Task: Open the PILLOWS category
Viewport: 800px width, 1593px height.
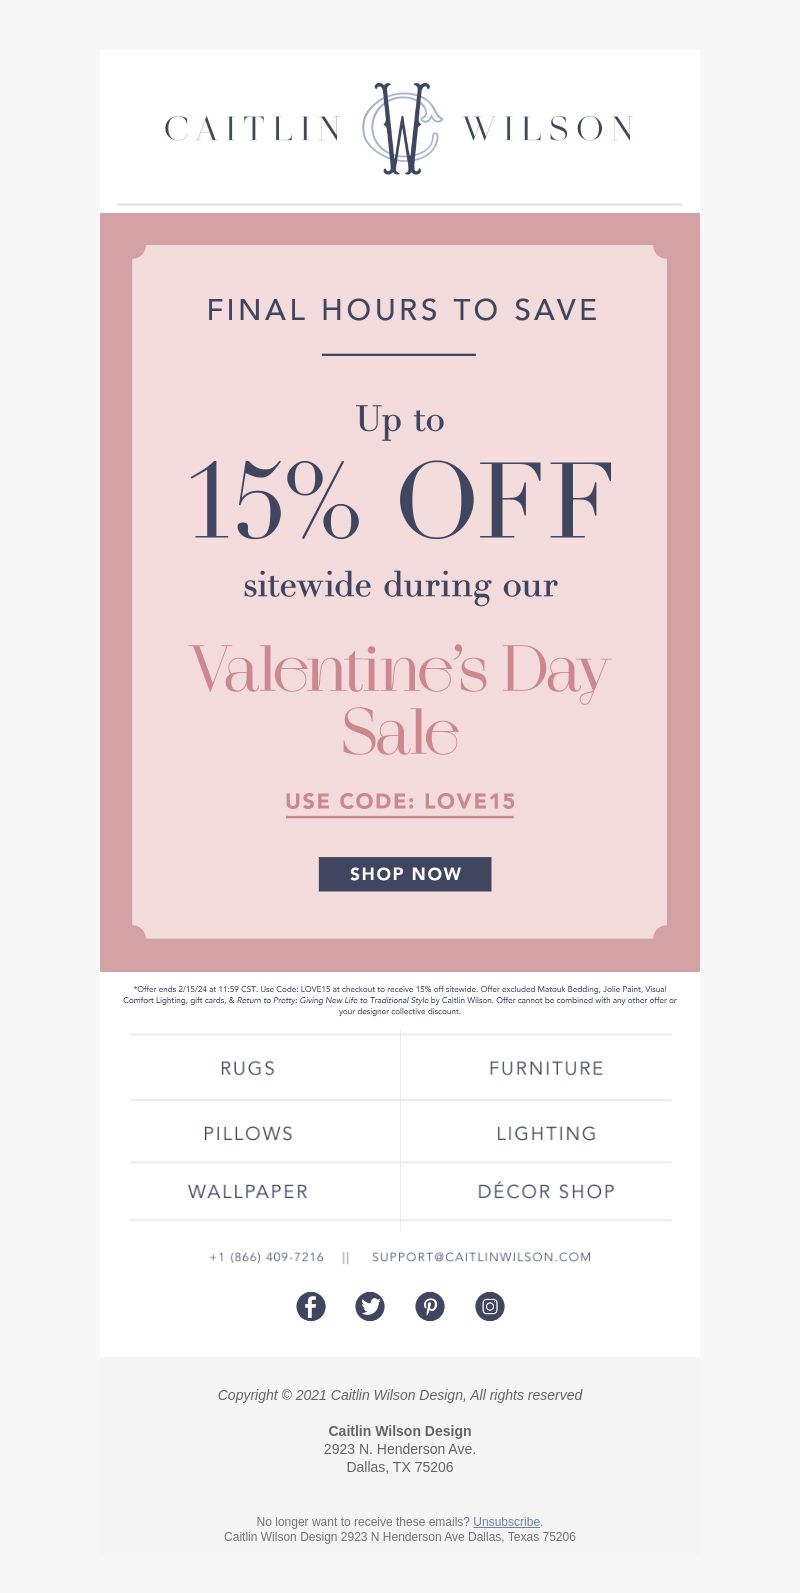Action: (248, 1133)
